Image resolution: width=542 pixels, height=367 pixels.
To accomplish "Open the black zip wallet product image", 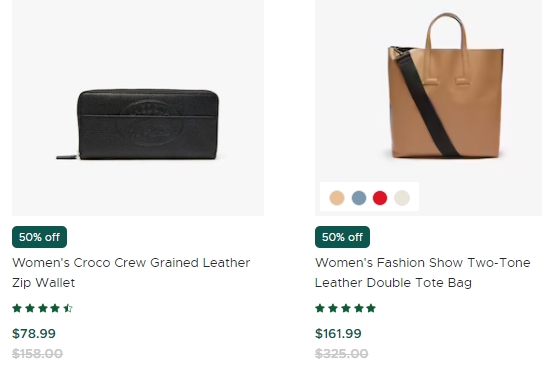I will coord(138,108).
